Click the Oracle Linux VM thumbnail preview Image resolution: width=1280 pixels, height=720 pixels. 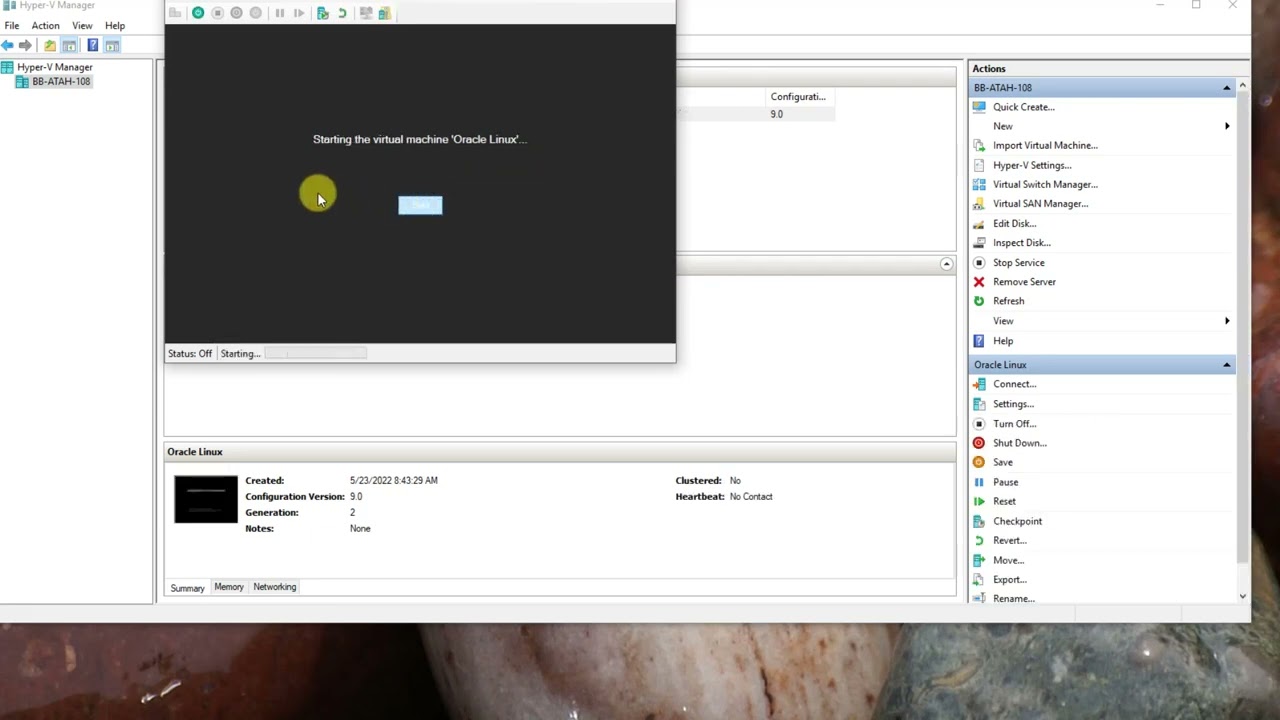coord(206,499)
